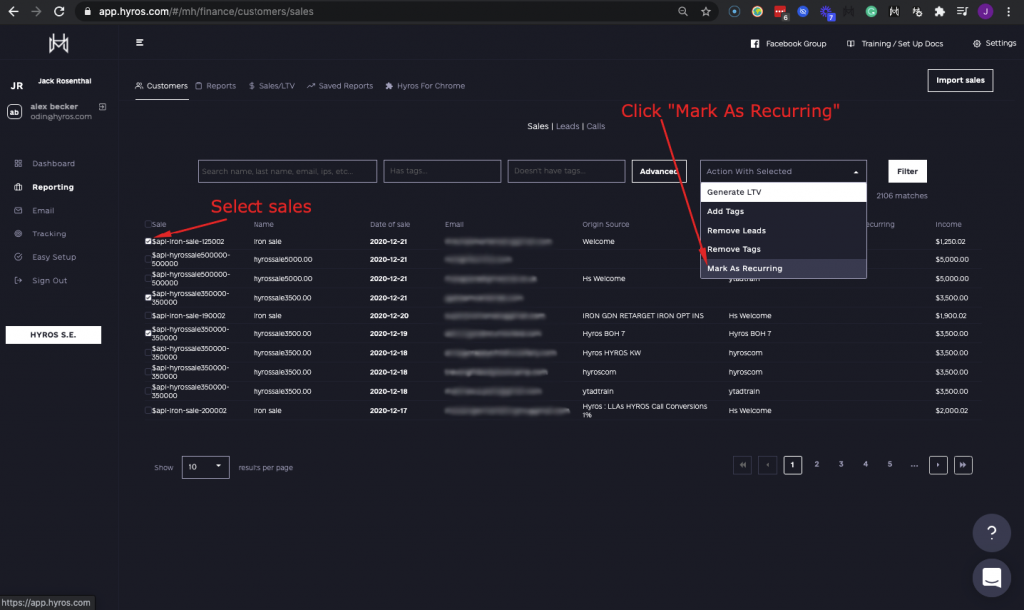Toggle the hamburger sidebar menu icon

pyautogui.click(x=139, y=42)
